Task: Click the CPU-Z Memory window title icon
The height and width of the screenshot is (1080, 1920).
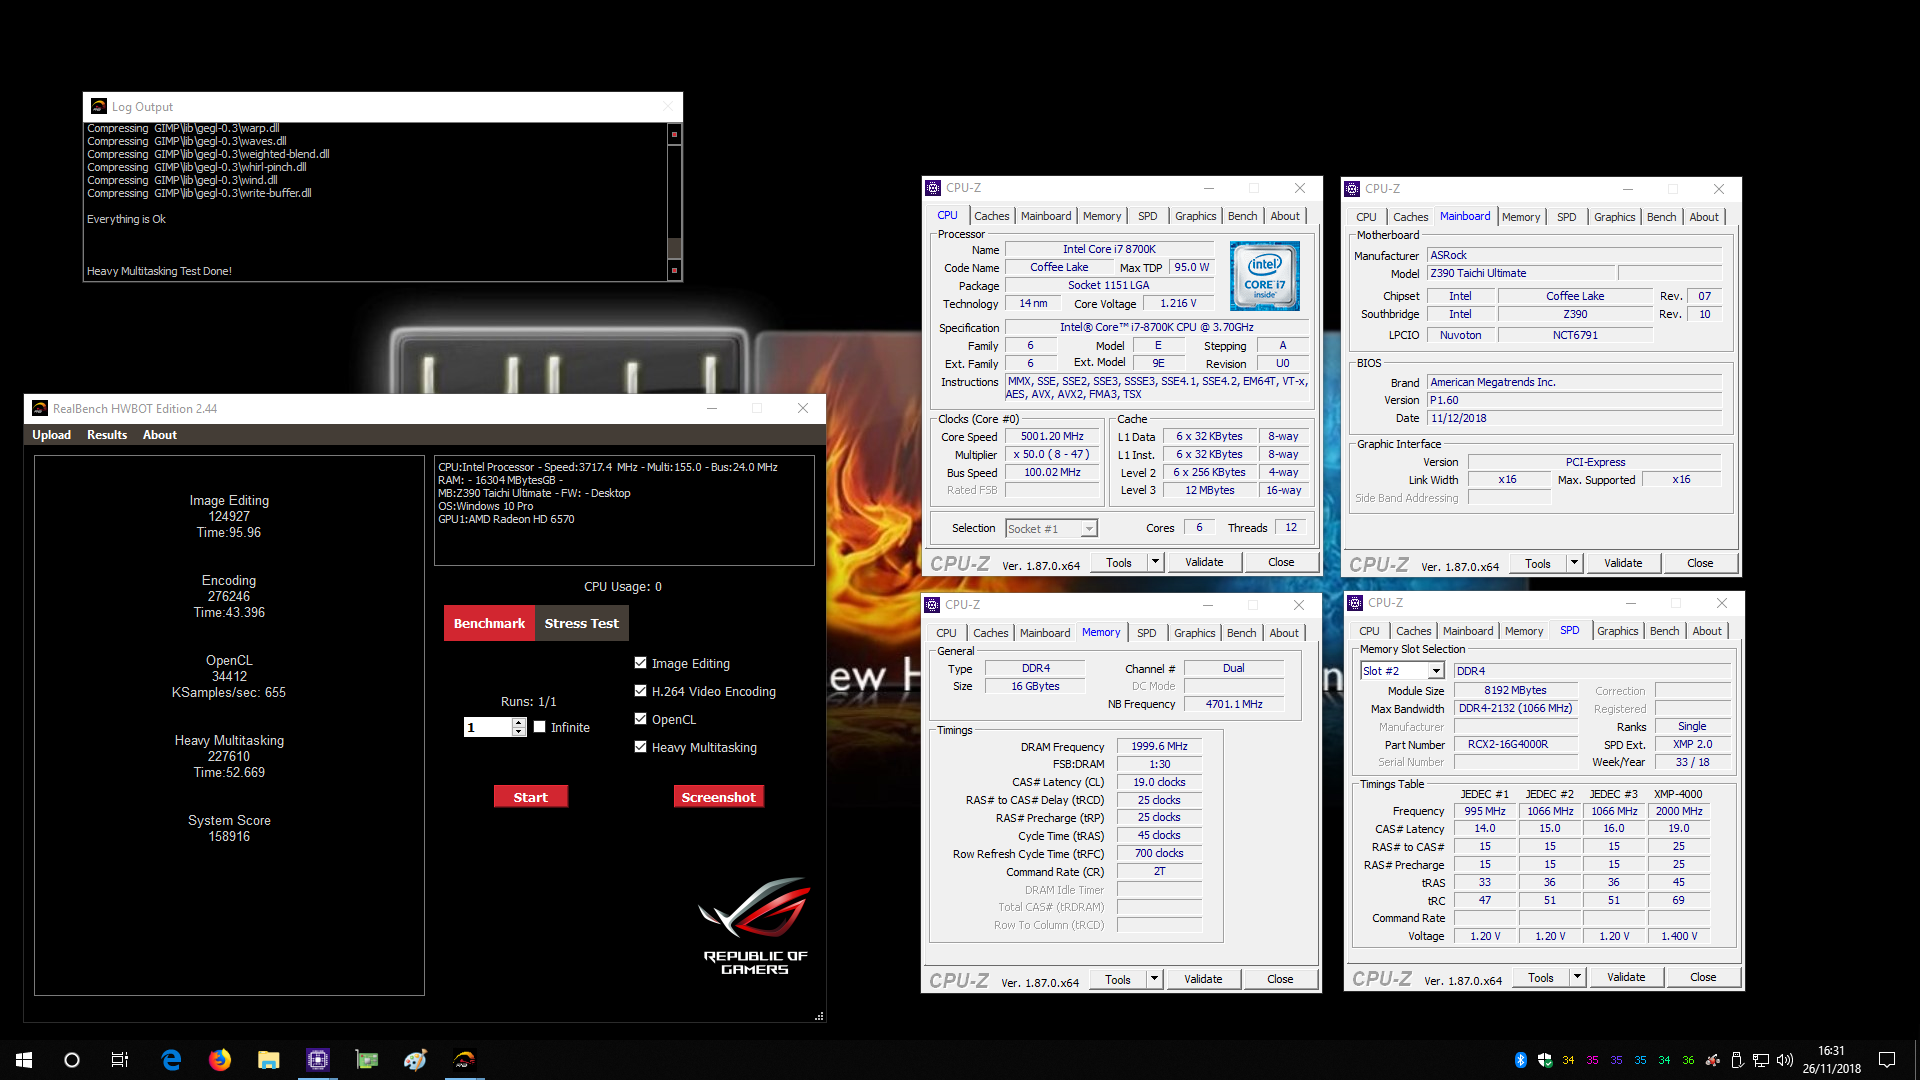Action: click(932, 605)
